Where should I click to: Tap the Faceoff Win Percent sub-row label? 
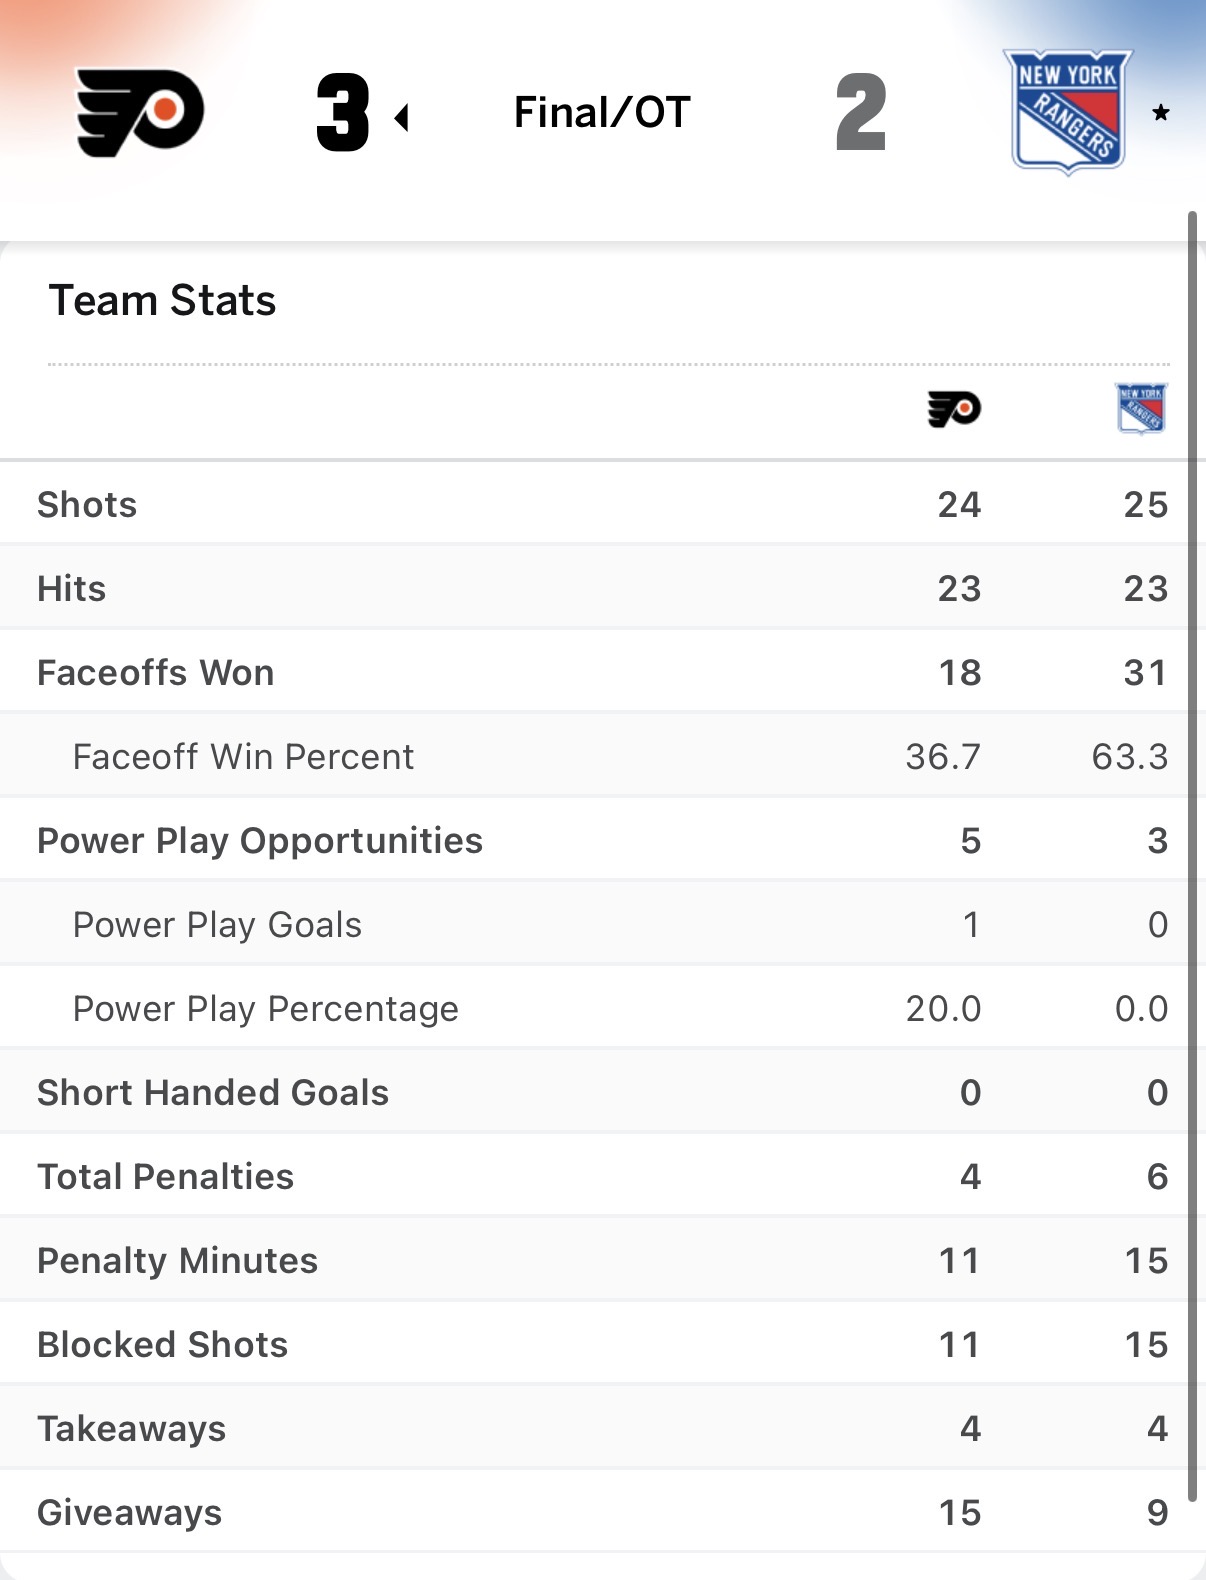coord(243,757)
